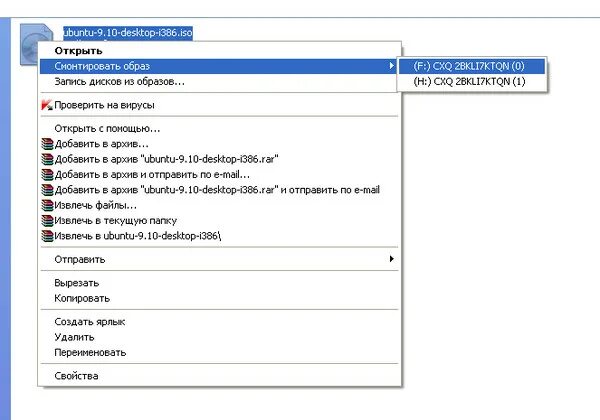
Task: Choose Извлечь в ubuntu-9.10-desktop-i386\
Action: pos(220,236)
